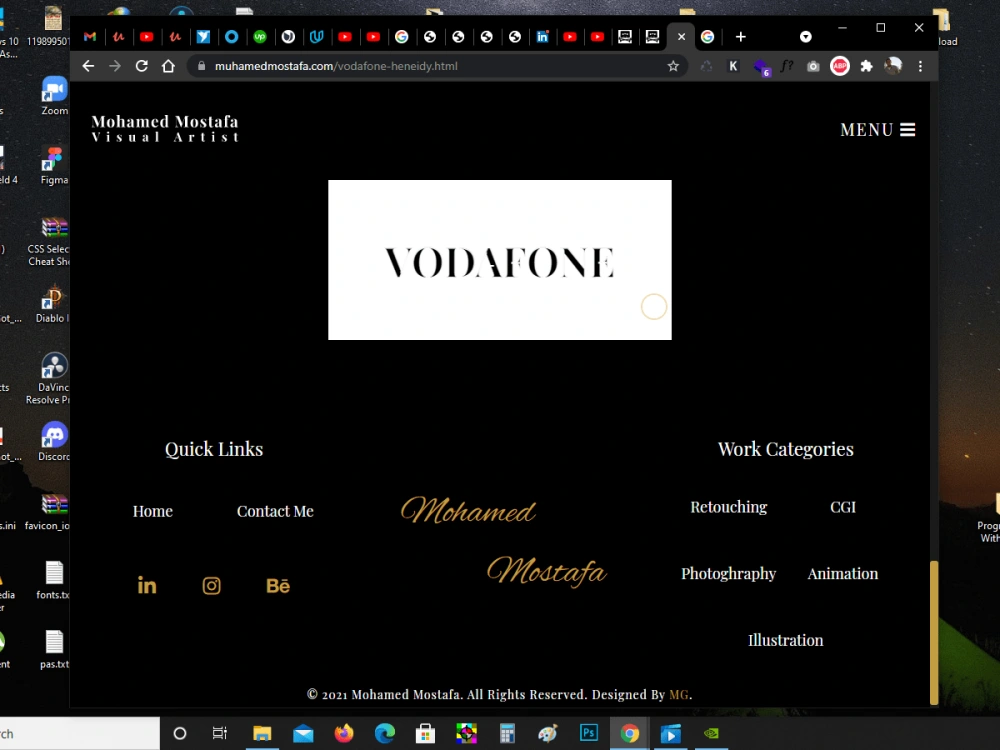Switch to the blue U-logo tab
The height and width of the screenshot is (750, 1000).
(x=316, y=37)
